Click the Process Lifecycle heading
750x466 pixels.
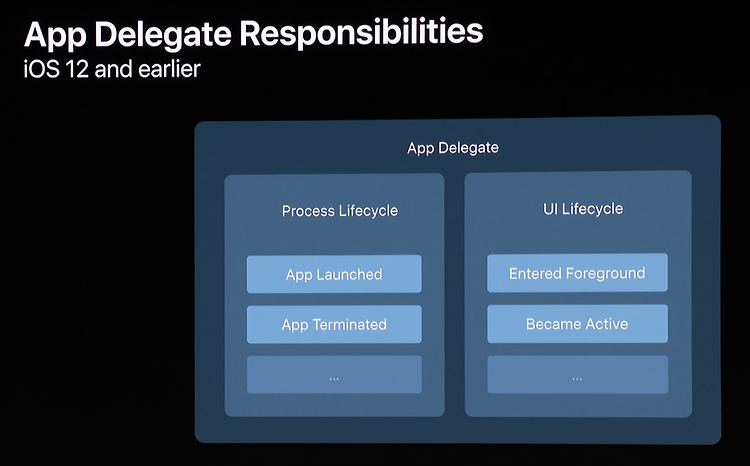coord(340,211)
